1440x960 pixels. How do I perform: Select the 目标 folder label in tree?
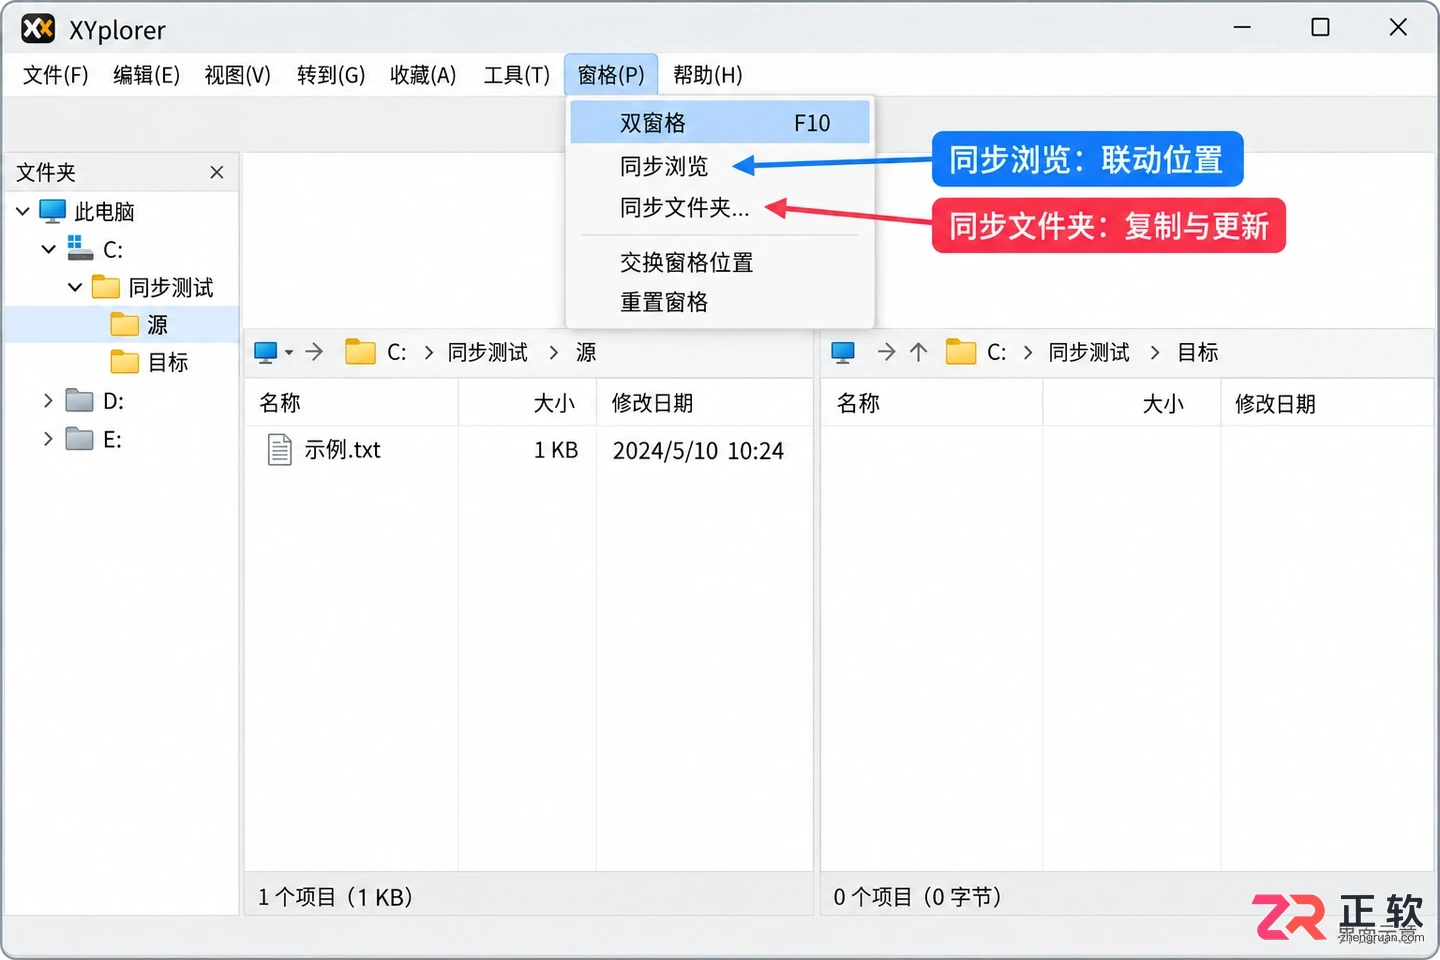168,362
